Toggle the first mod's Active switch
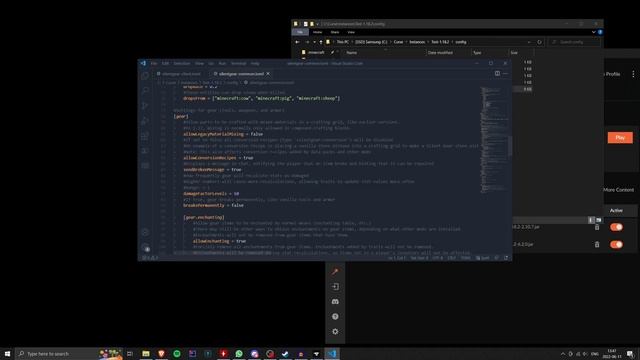640x360 pixels. point(616,227)
